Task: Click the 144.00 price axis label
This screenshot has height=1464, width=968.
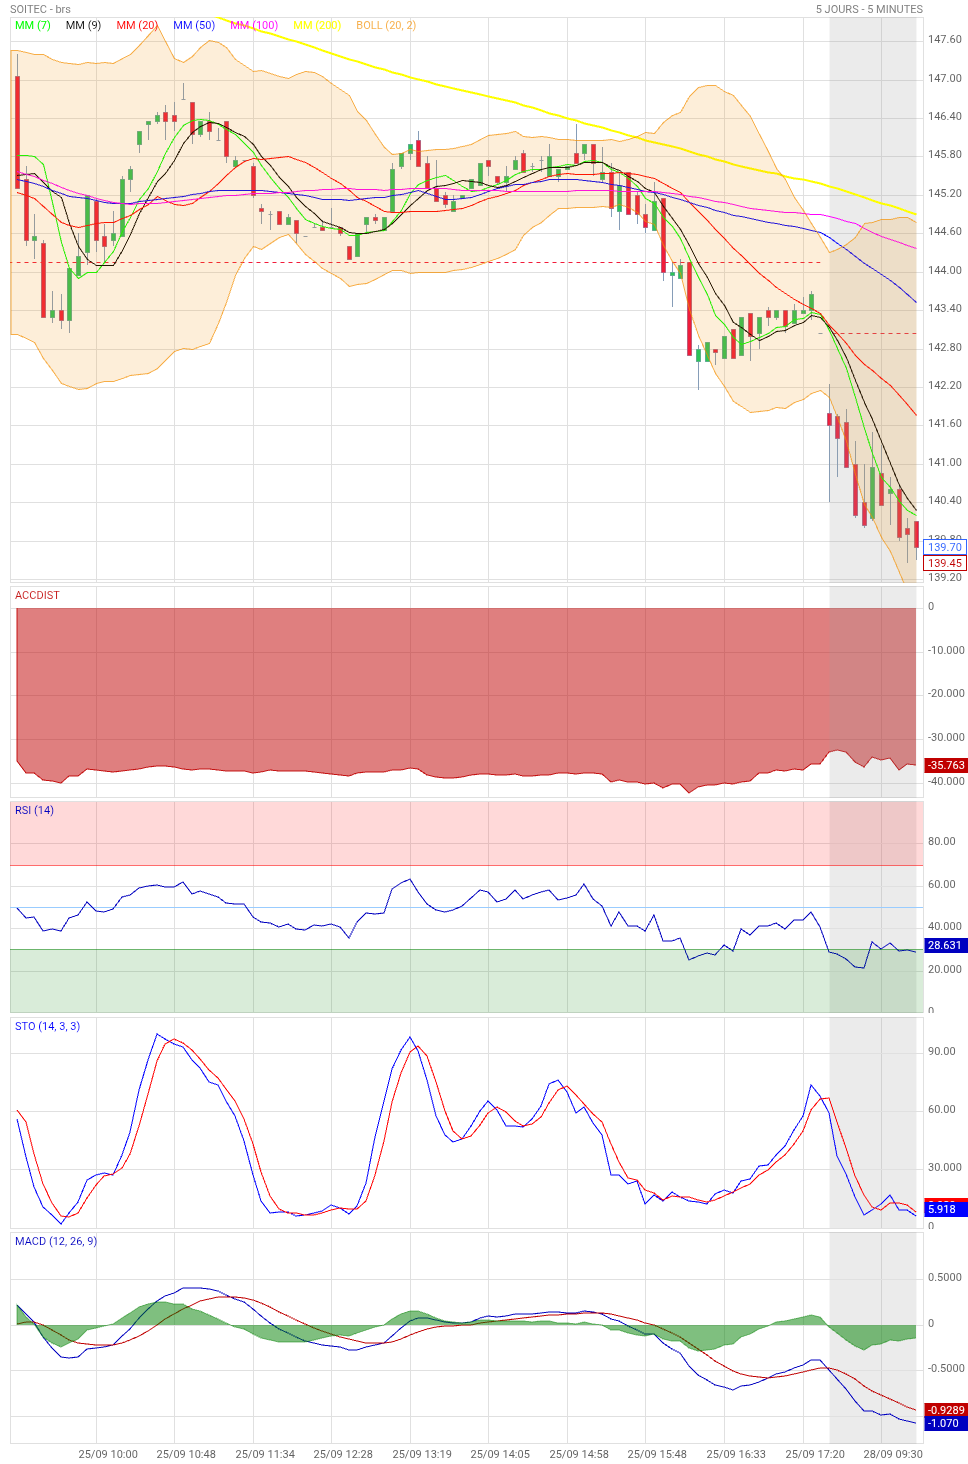Action: [x=945, y=270]
